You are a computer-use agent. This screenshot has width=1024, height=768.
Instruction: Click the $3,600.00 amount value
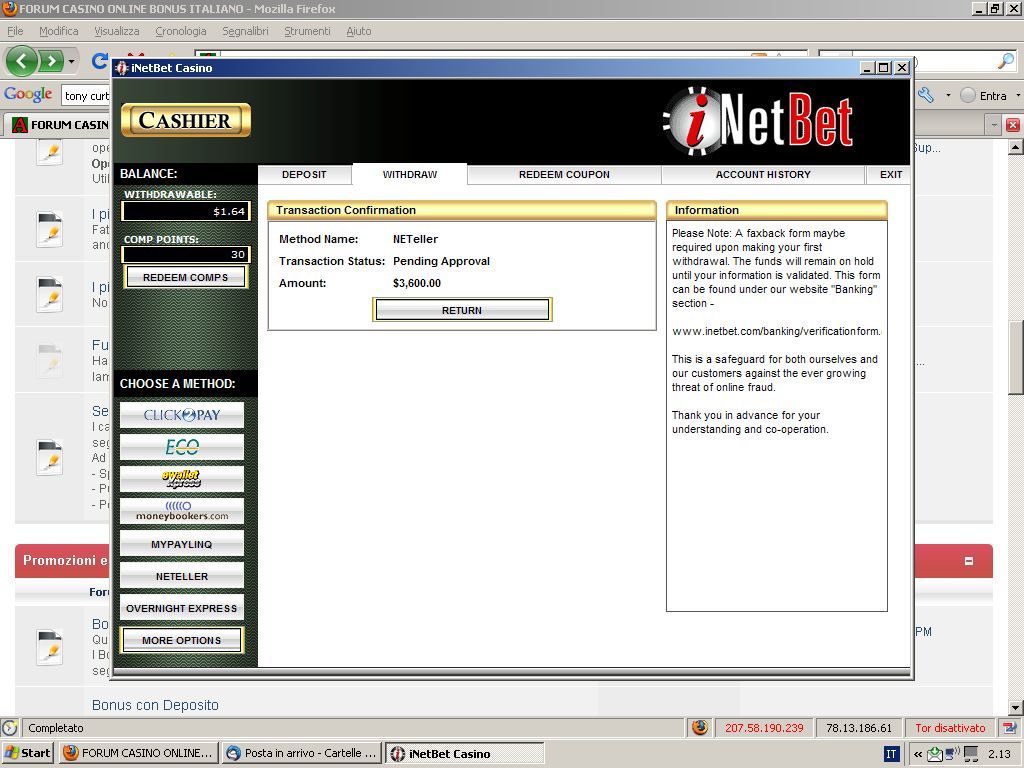point(417,283)
